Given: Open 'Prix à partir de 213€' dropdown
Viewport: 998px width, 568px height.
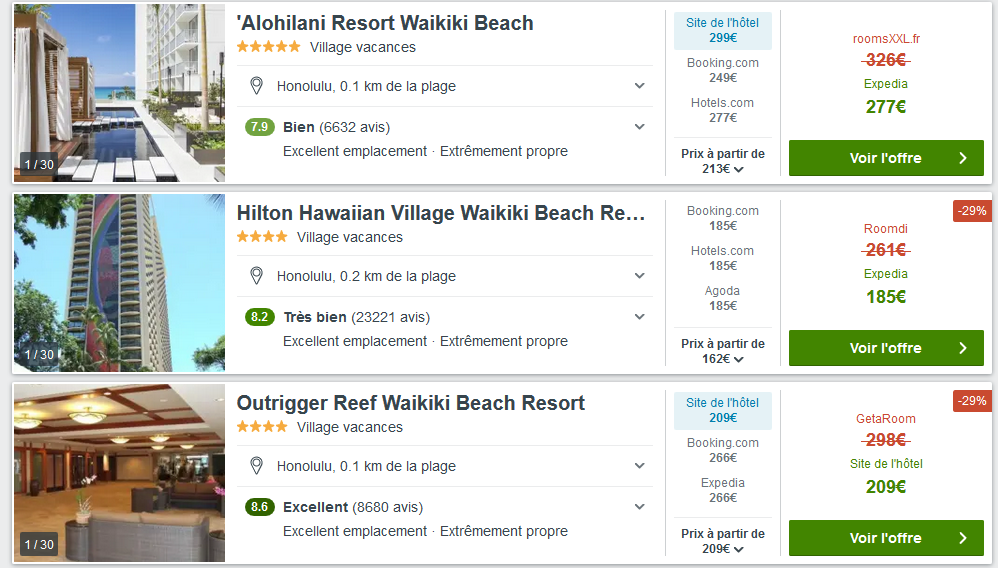Looking at the screenshot, I should (723, 161).
